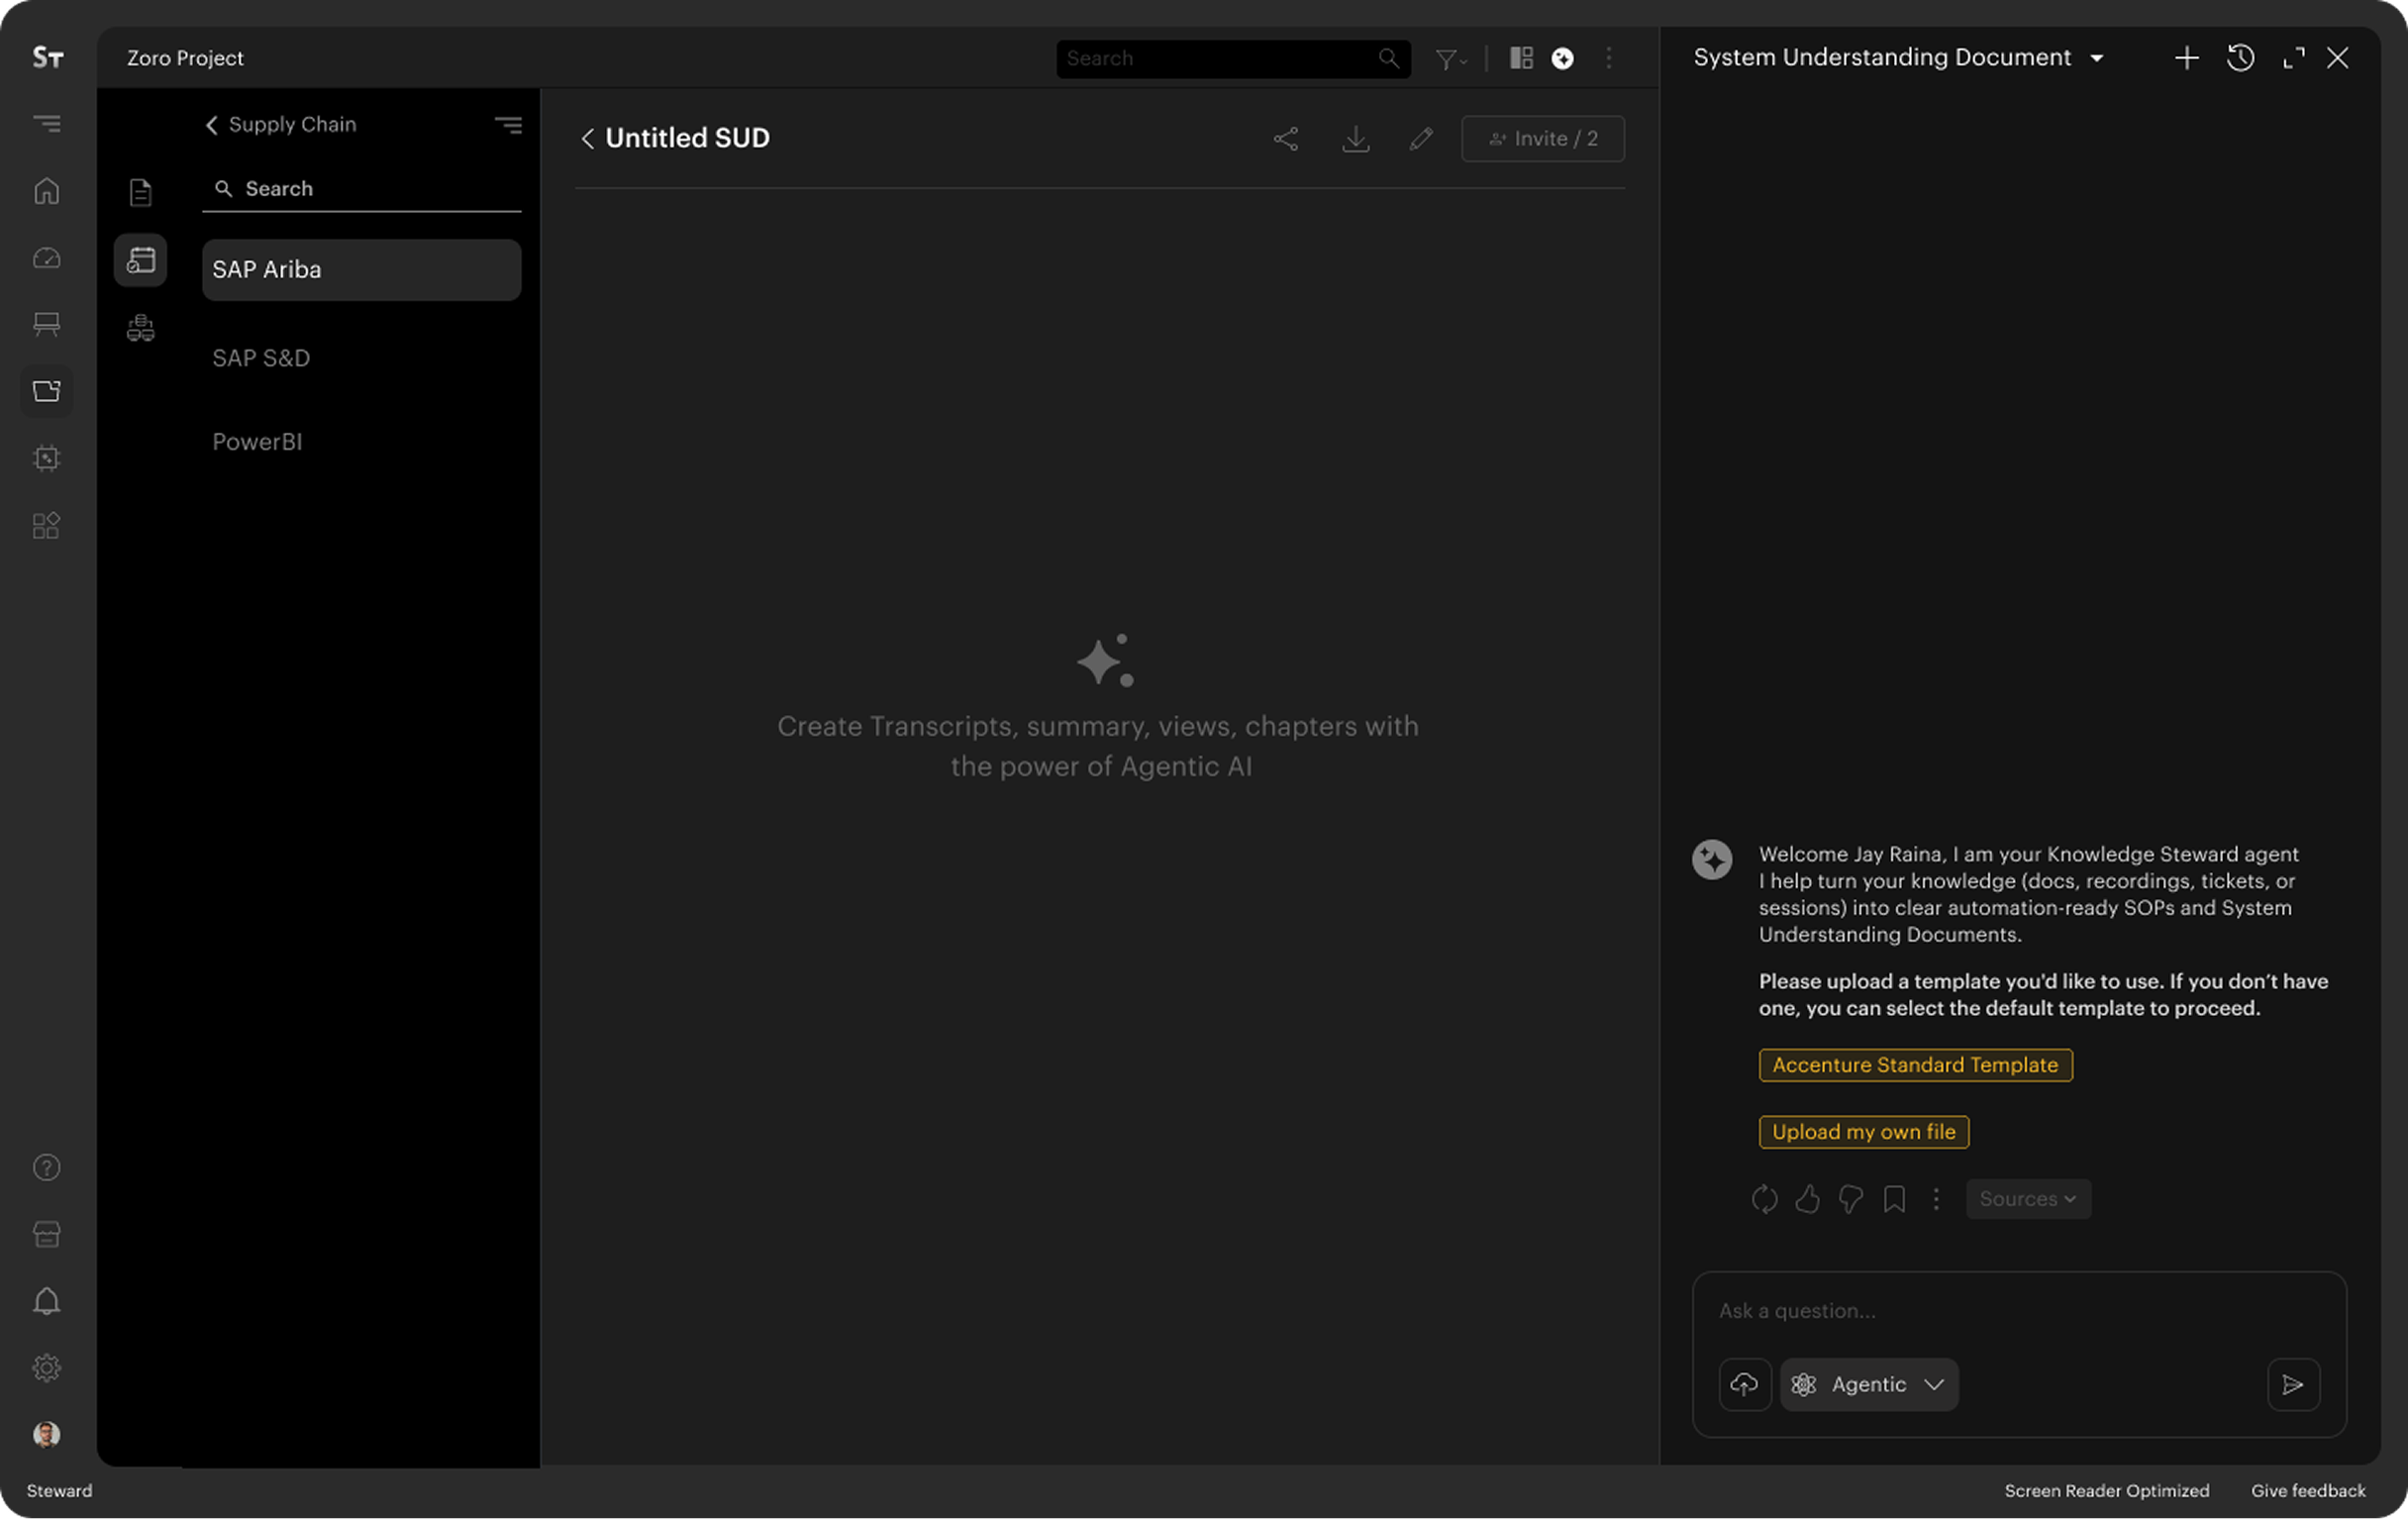Click the pencil edit icon
2408x1519 pixels.
pos(1421,139)
